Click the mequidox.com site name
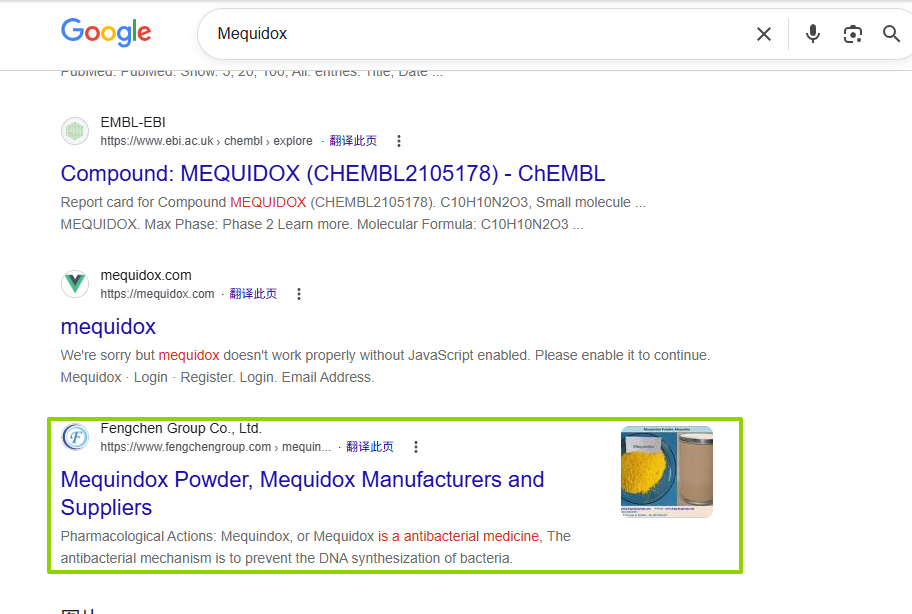 (x=146, y=275)
